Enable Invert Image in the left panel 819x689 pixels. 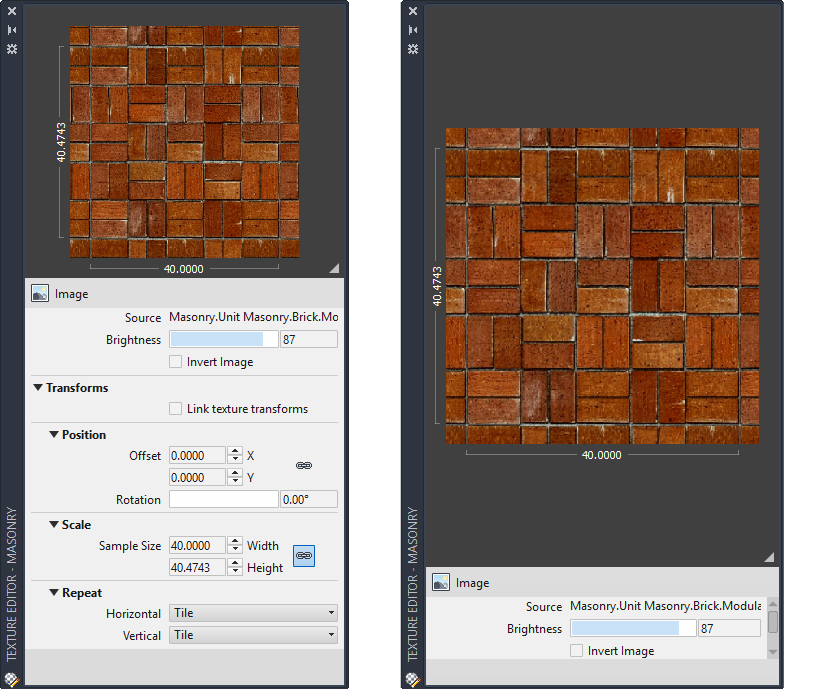pyautogui.click(x=176, y=362)
